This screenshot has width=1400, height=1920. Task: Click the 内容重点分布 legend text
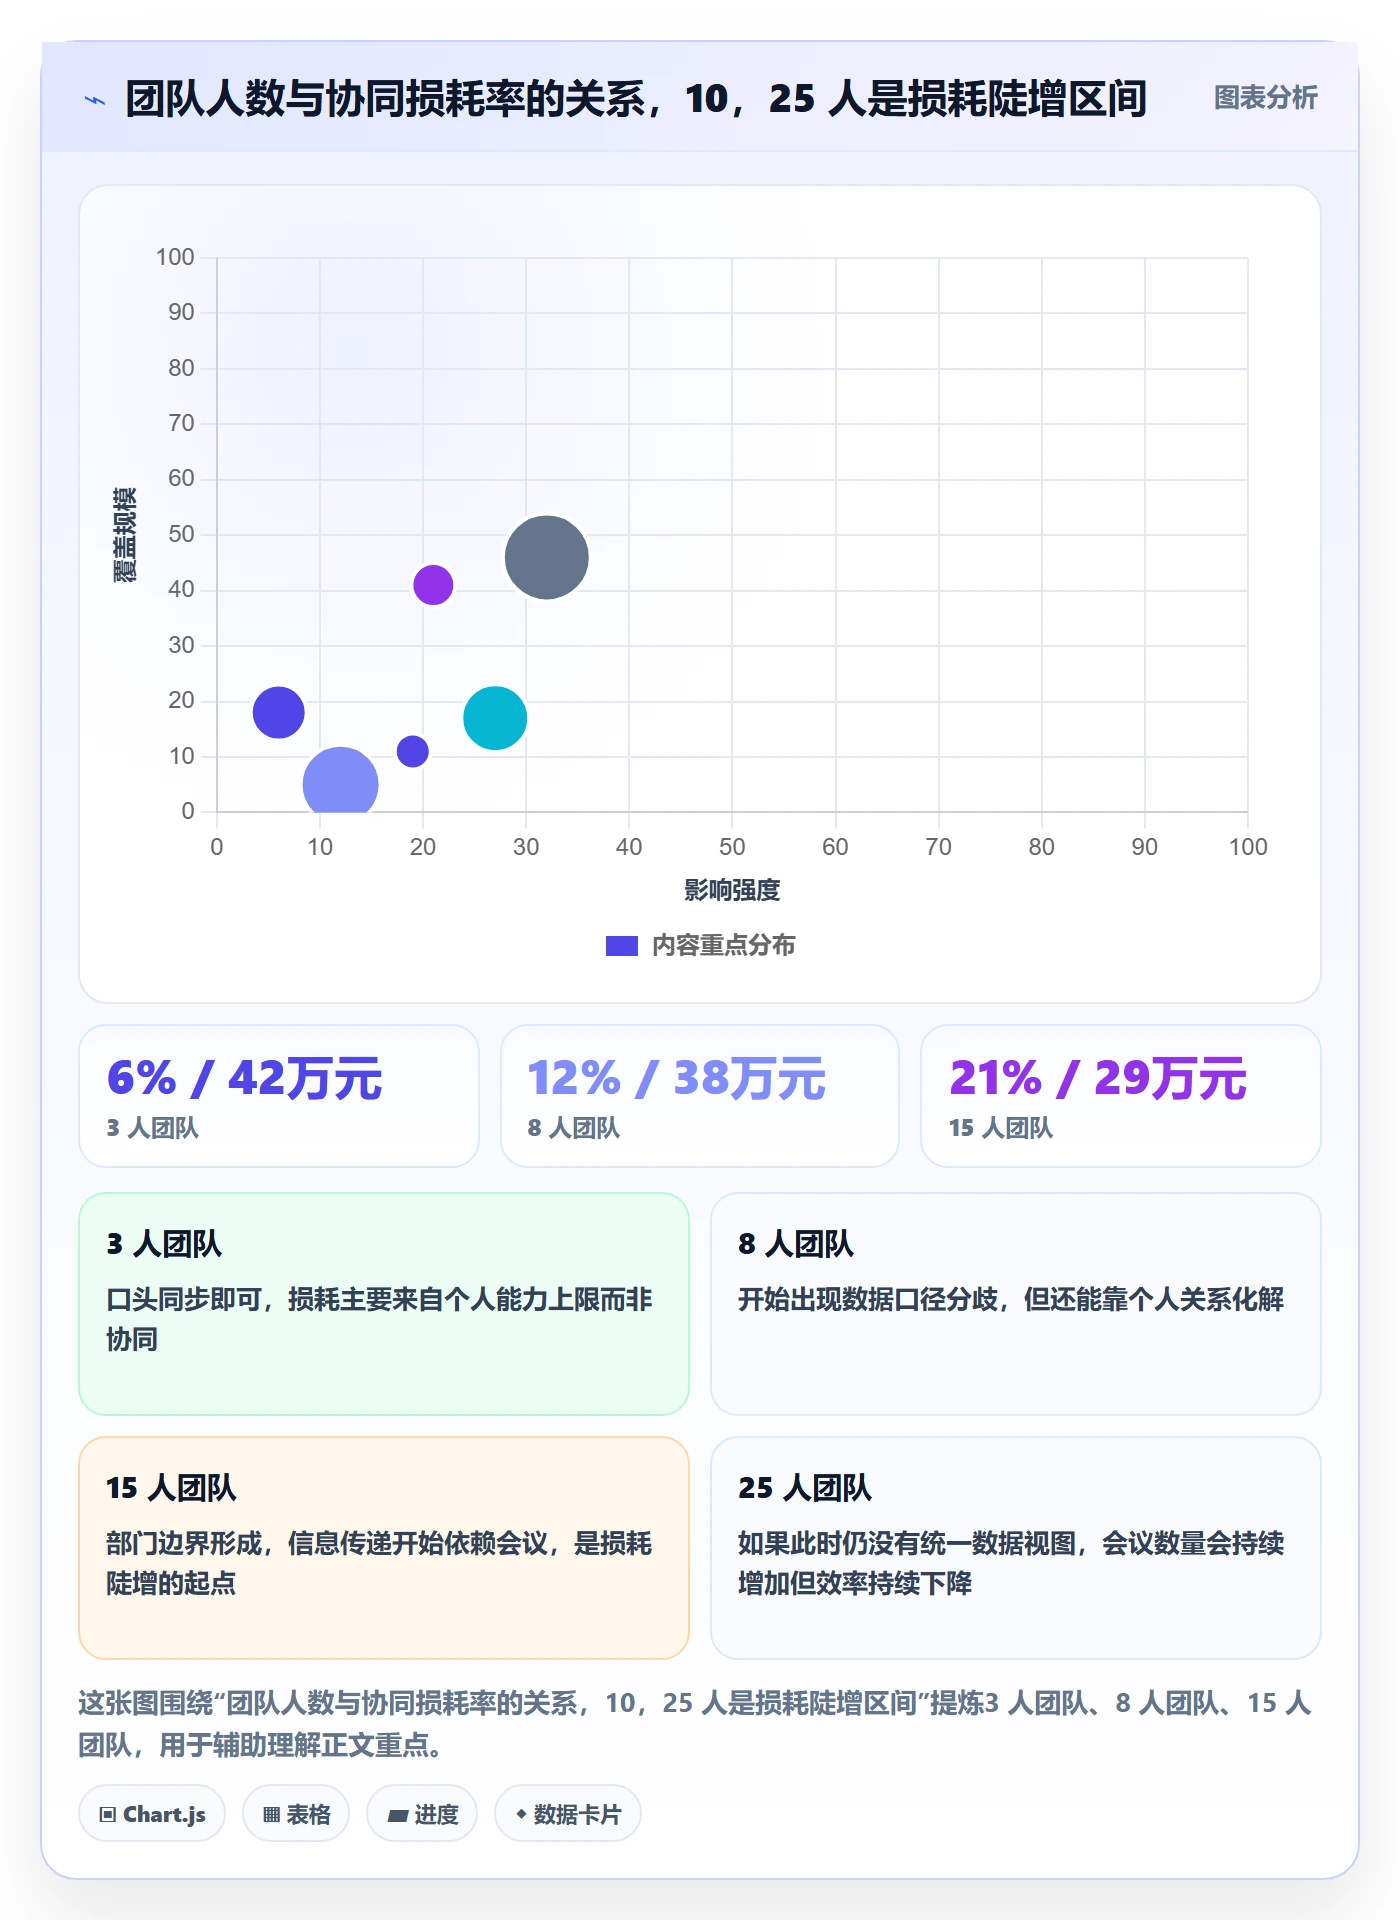pos(723,945)
